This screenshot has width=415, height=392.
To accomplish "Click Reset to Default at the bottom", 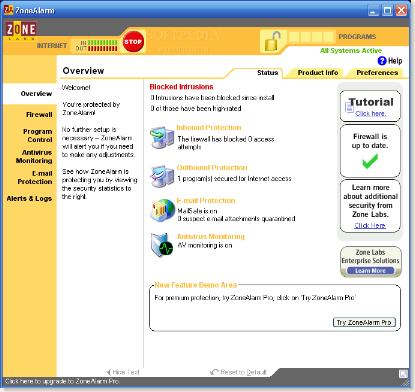I will pyautogui.click(x=239, y=372).
